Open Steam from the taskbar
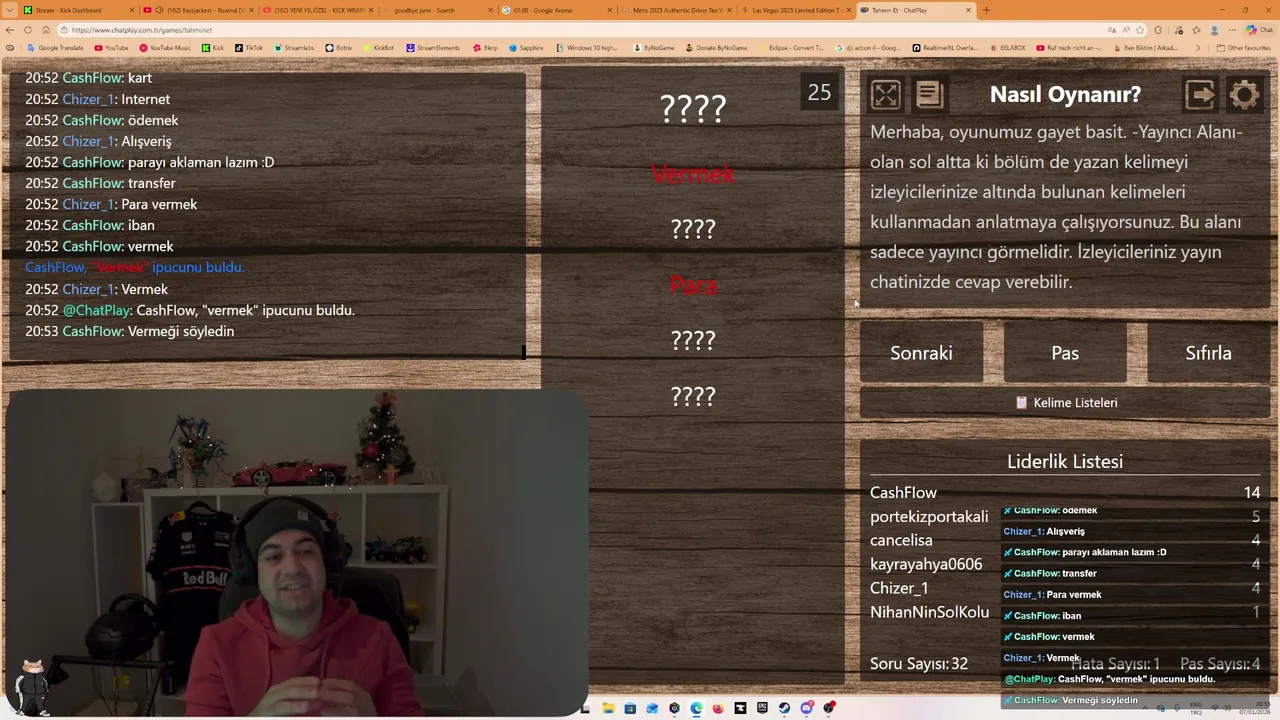1280x720 pixels. [784, 708]
